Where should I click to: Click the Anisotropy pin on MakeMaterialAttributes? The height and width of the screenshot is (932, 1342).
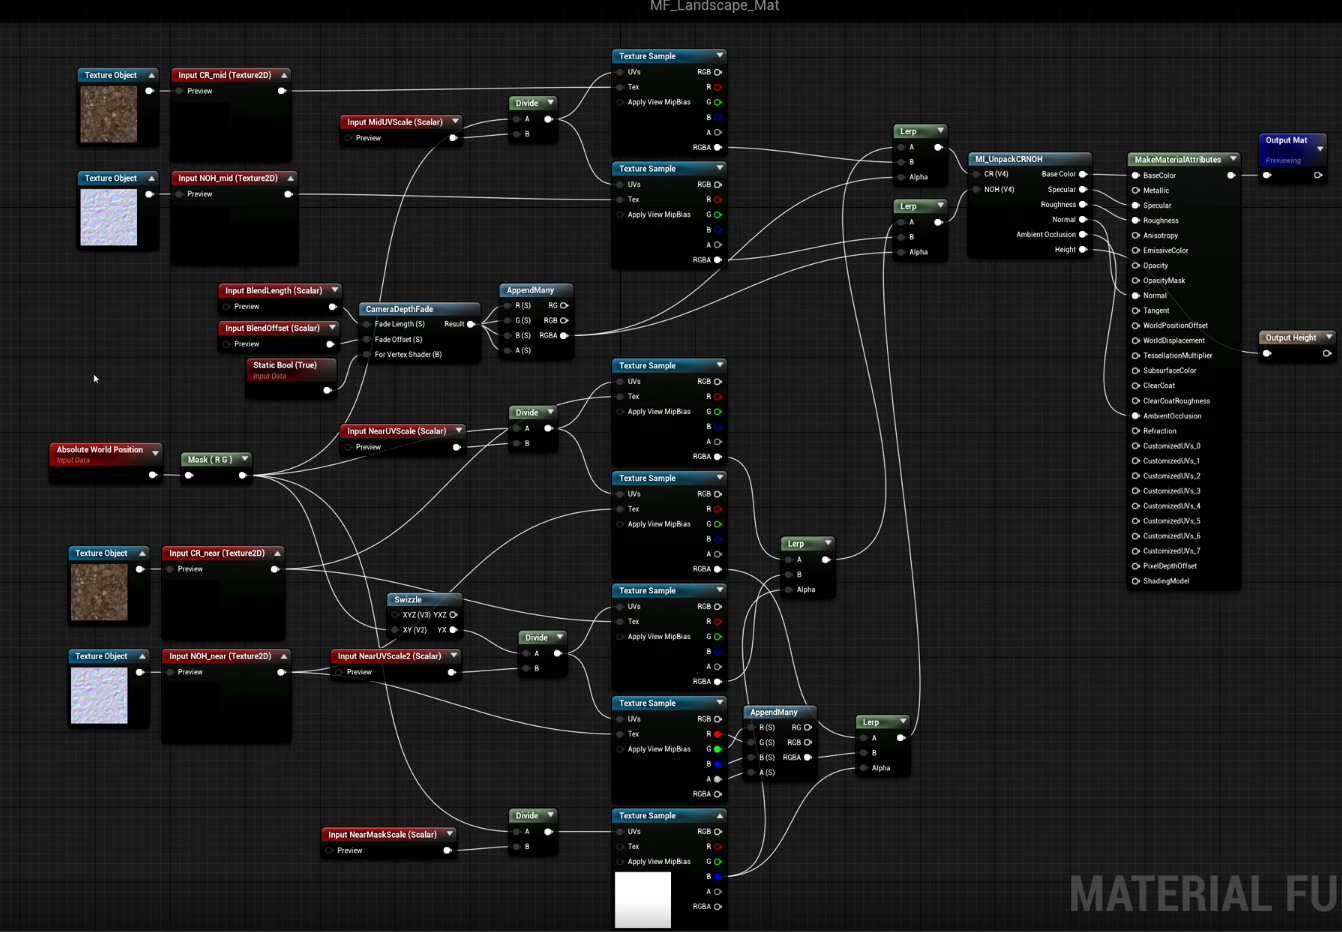click(1136, 235)
